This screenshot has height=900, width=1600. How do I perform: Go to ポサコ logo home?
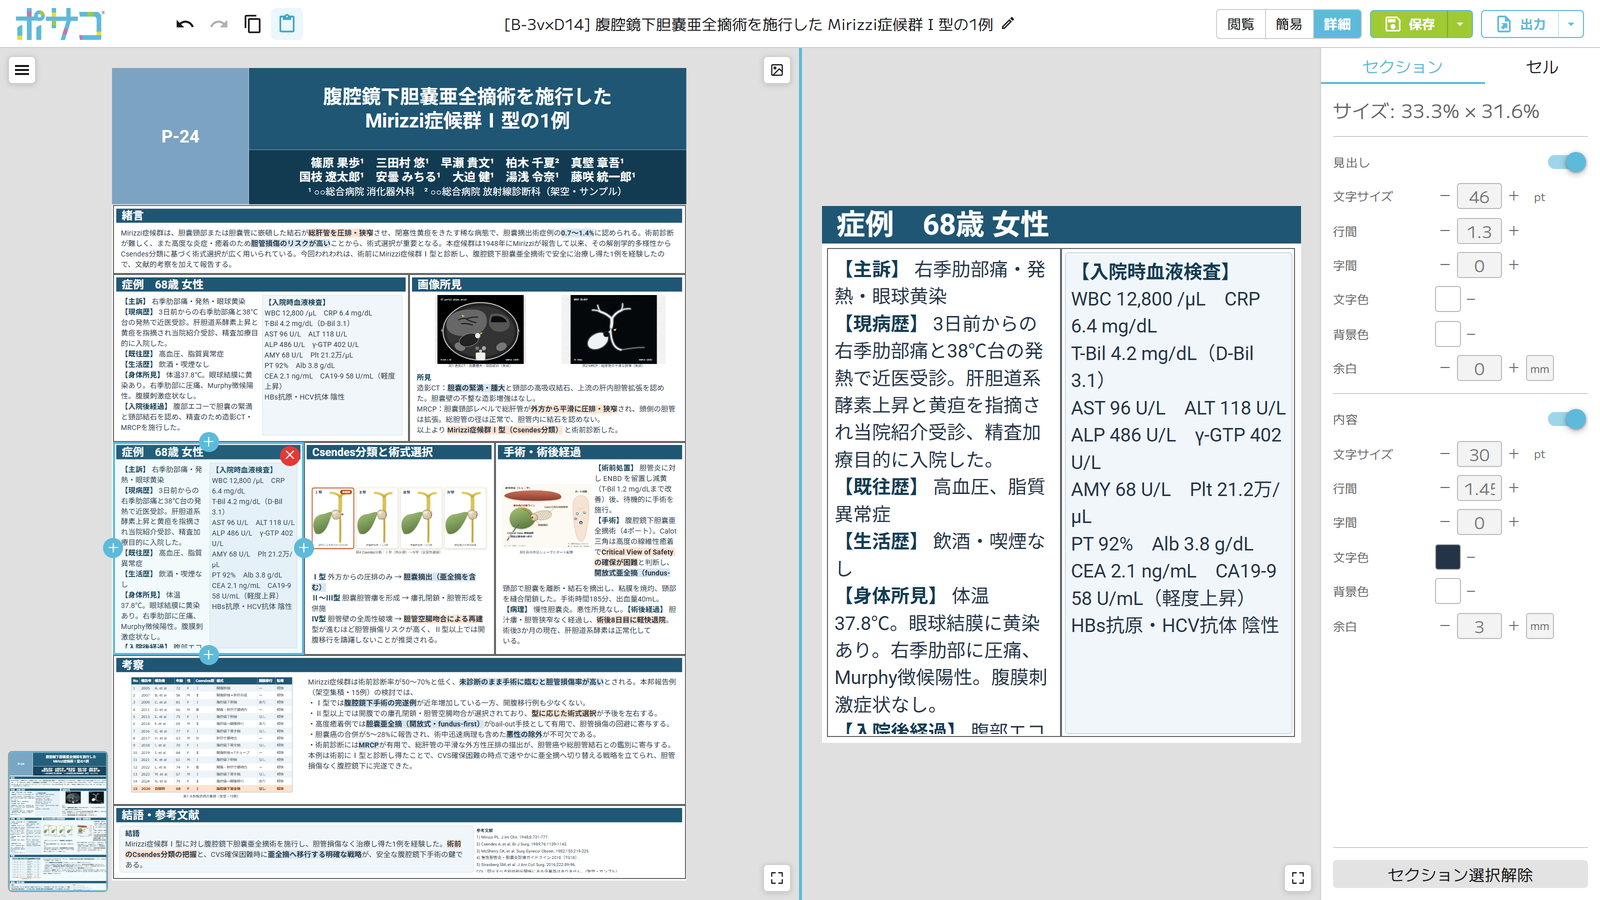[59, 24]
